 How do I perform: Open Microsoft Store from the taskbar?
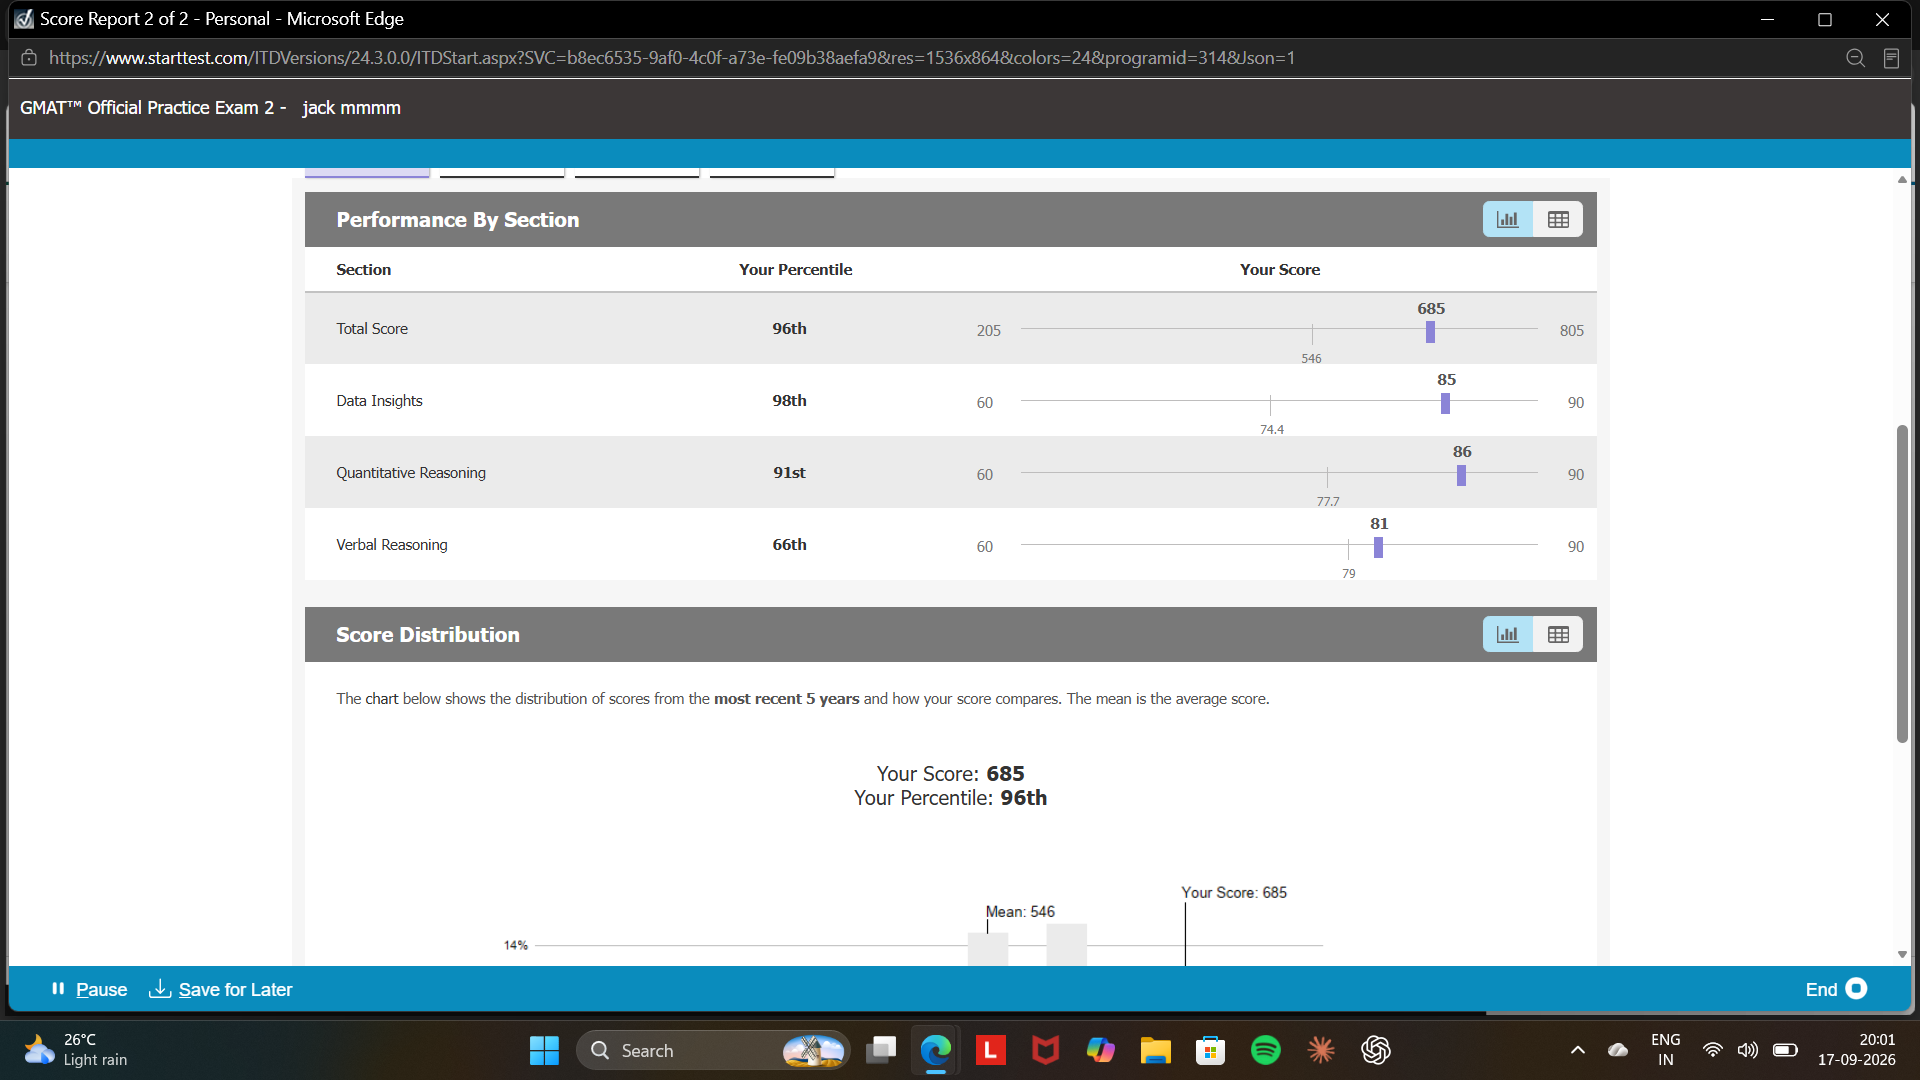tap(1210, 1050)
